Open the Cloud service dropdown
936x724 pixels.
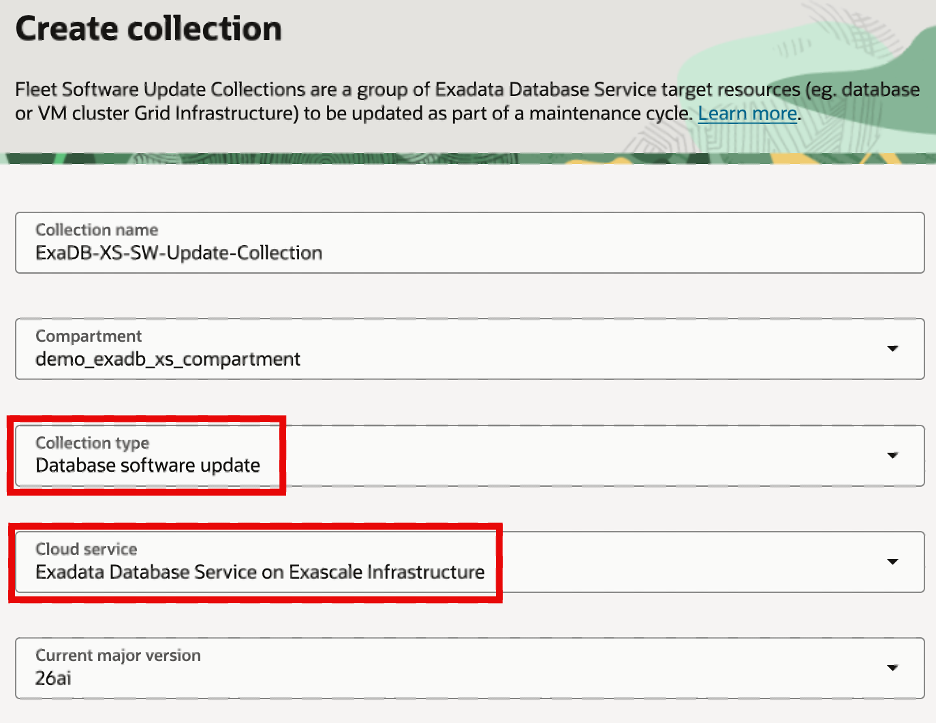click(470, 562)
